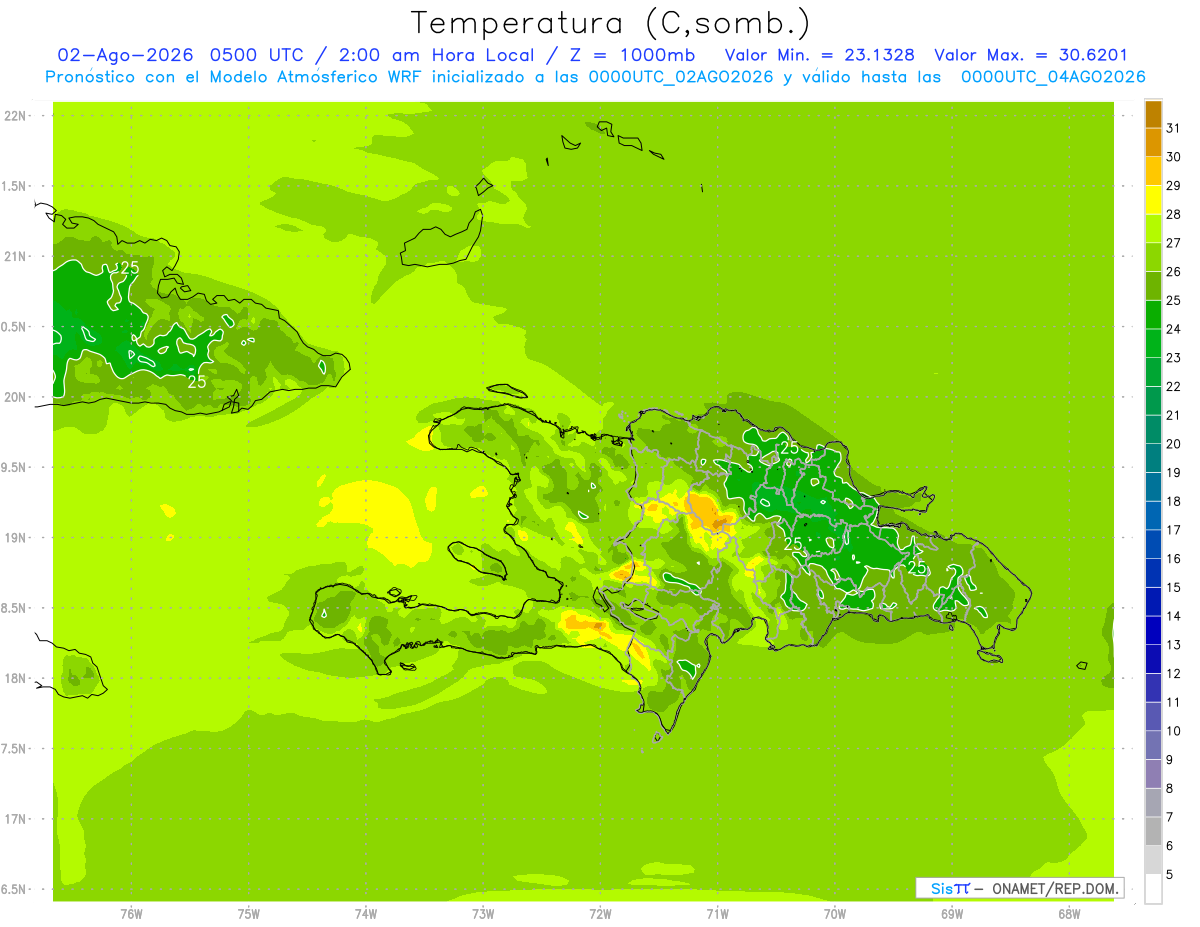Pick the orange legend swatch between 30 and 31
The width and height of the screenshot is (1200, 927).
(x=1153, y=143)
